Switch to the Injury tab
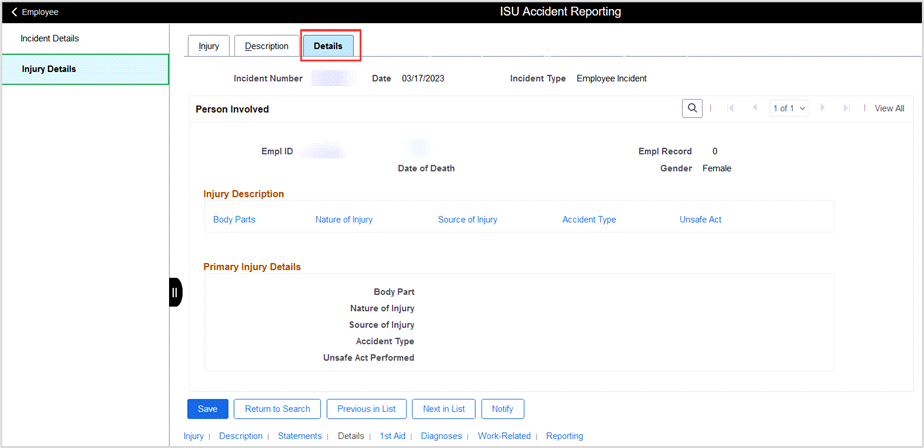Viewport: 924px width, 448px height. [x=209, y=46]
